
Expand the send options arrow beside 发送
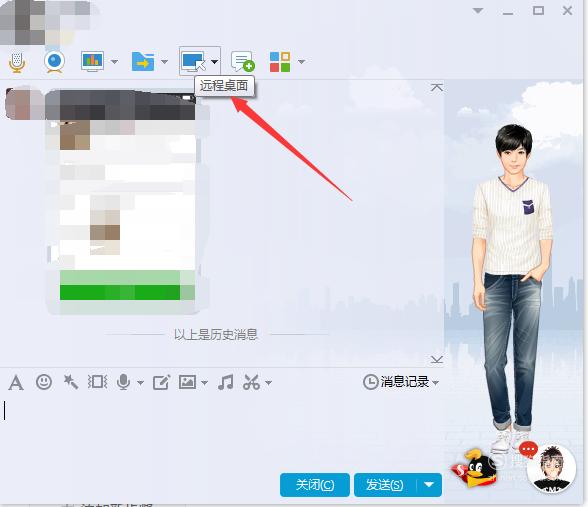429,485
